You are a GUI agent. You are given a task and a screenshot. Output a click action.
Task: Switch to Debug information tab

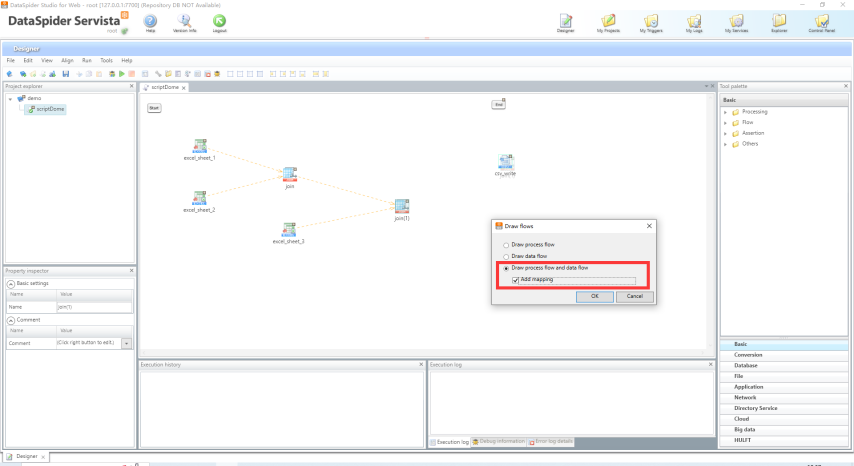(x=498, y=442)
